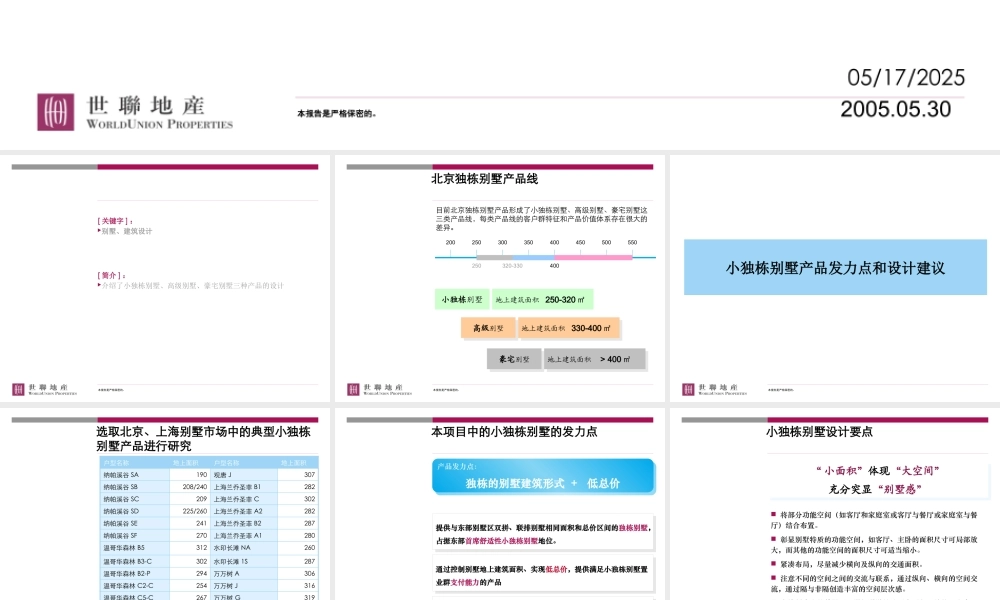
Task: Click the table cell 纳帕溪谷 SF
Action: point(135,536)
